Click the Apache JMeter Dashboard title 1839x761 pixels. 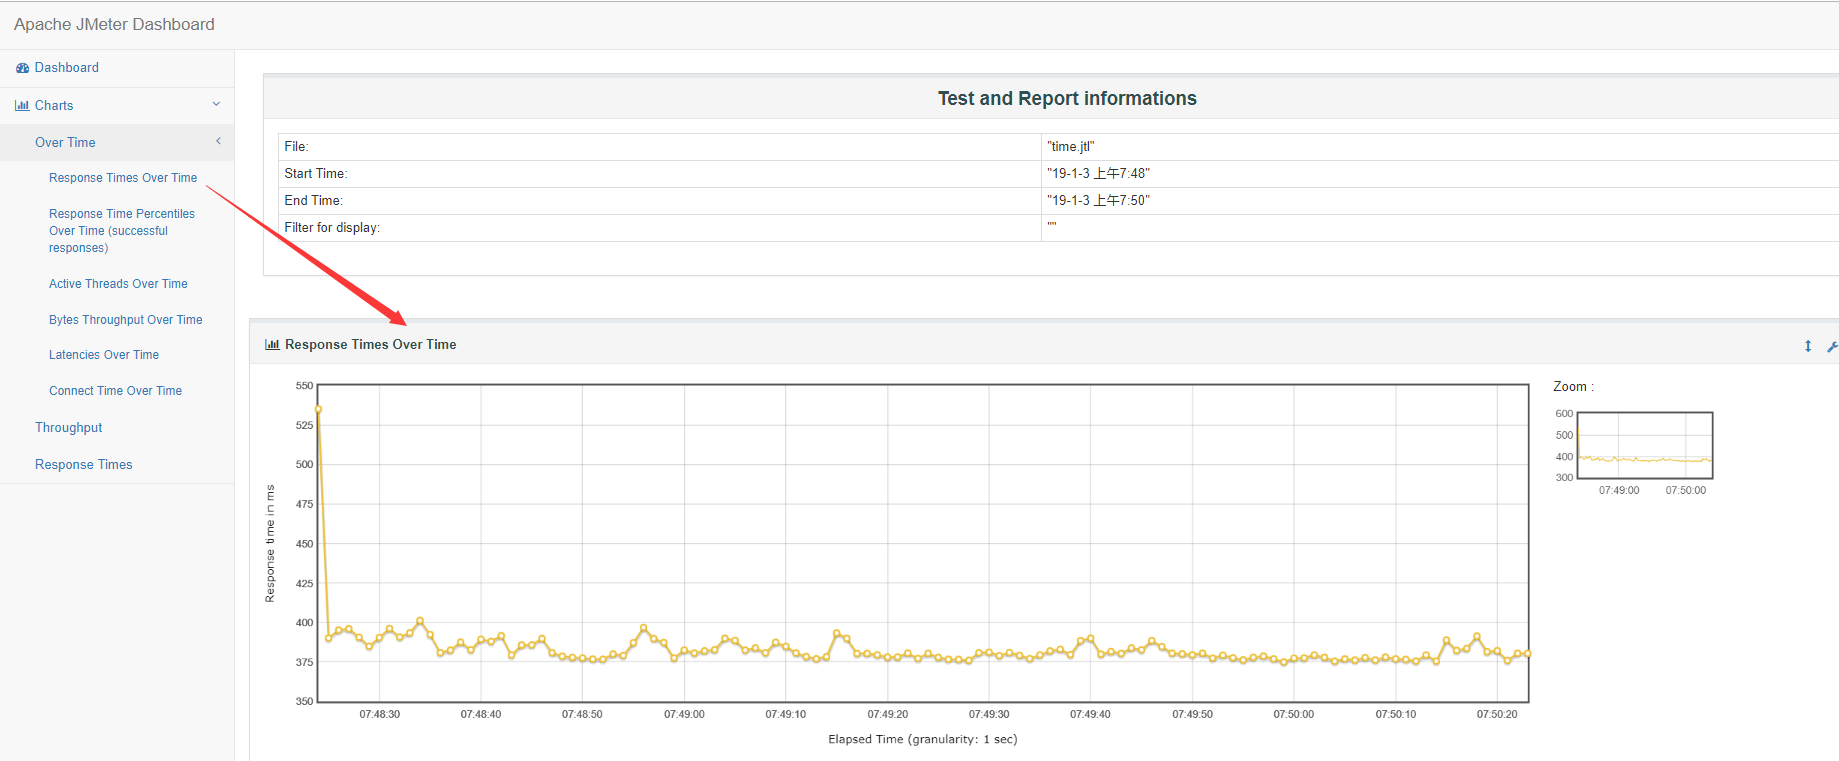click(114, 24)
